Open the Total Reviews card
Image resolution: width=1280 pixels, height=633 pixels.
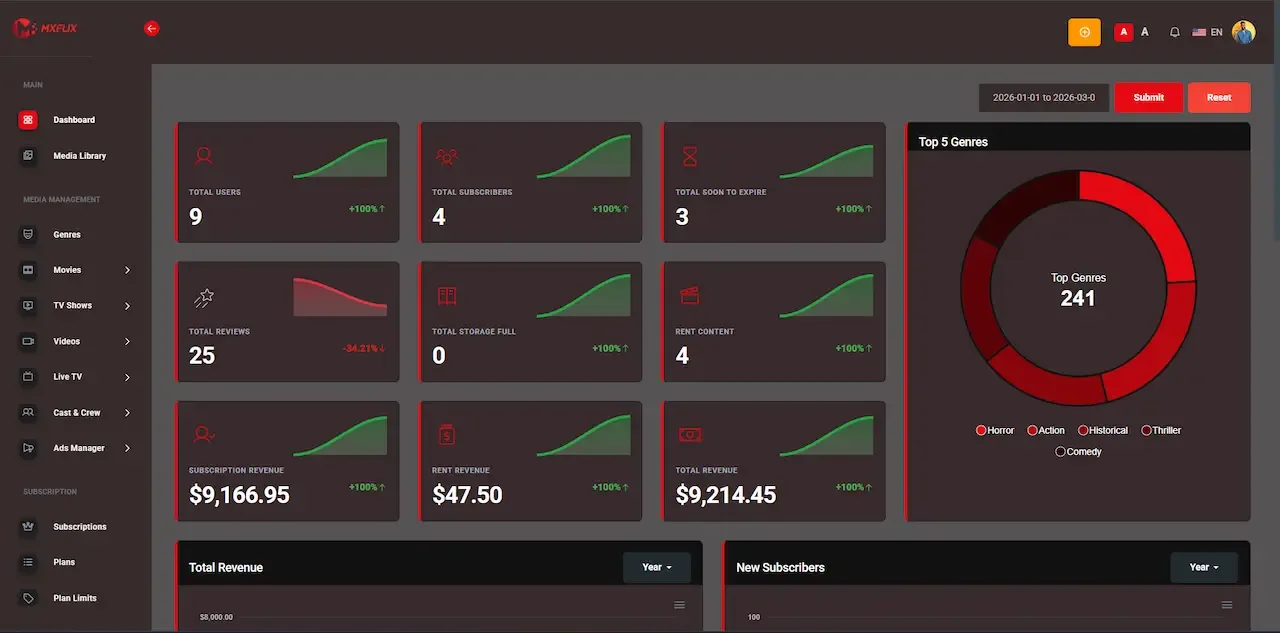pos(288,321)
